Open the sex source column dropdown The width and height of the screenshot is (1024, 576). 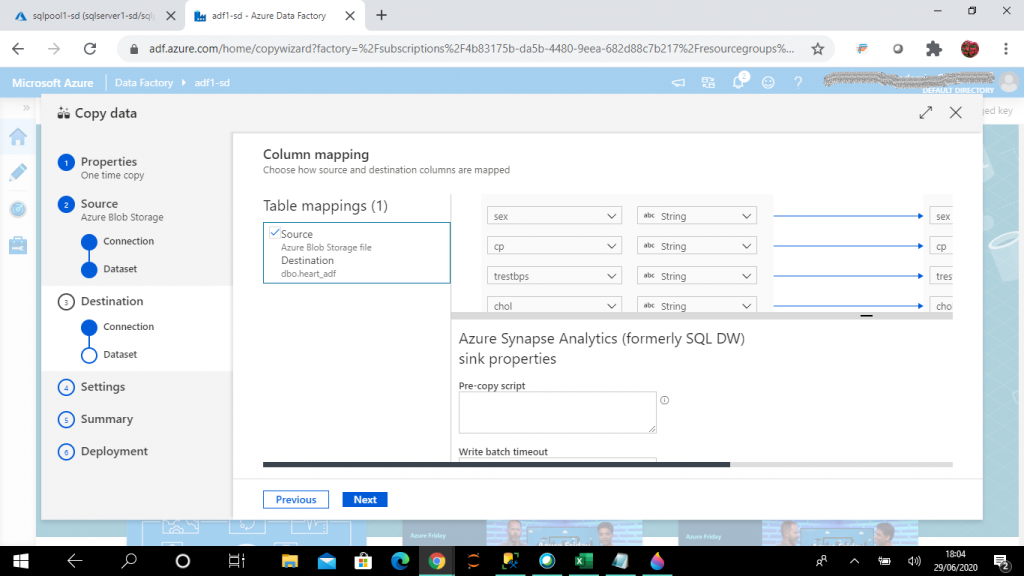(554, 216)
